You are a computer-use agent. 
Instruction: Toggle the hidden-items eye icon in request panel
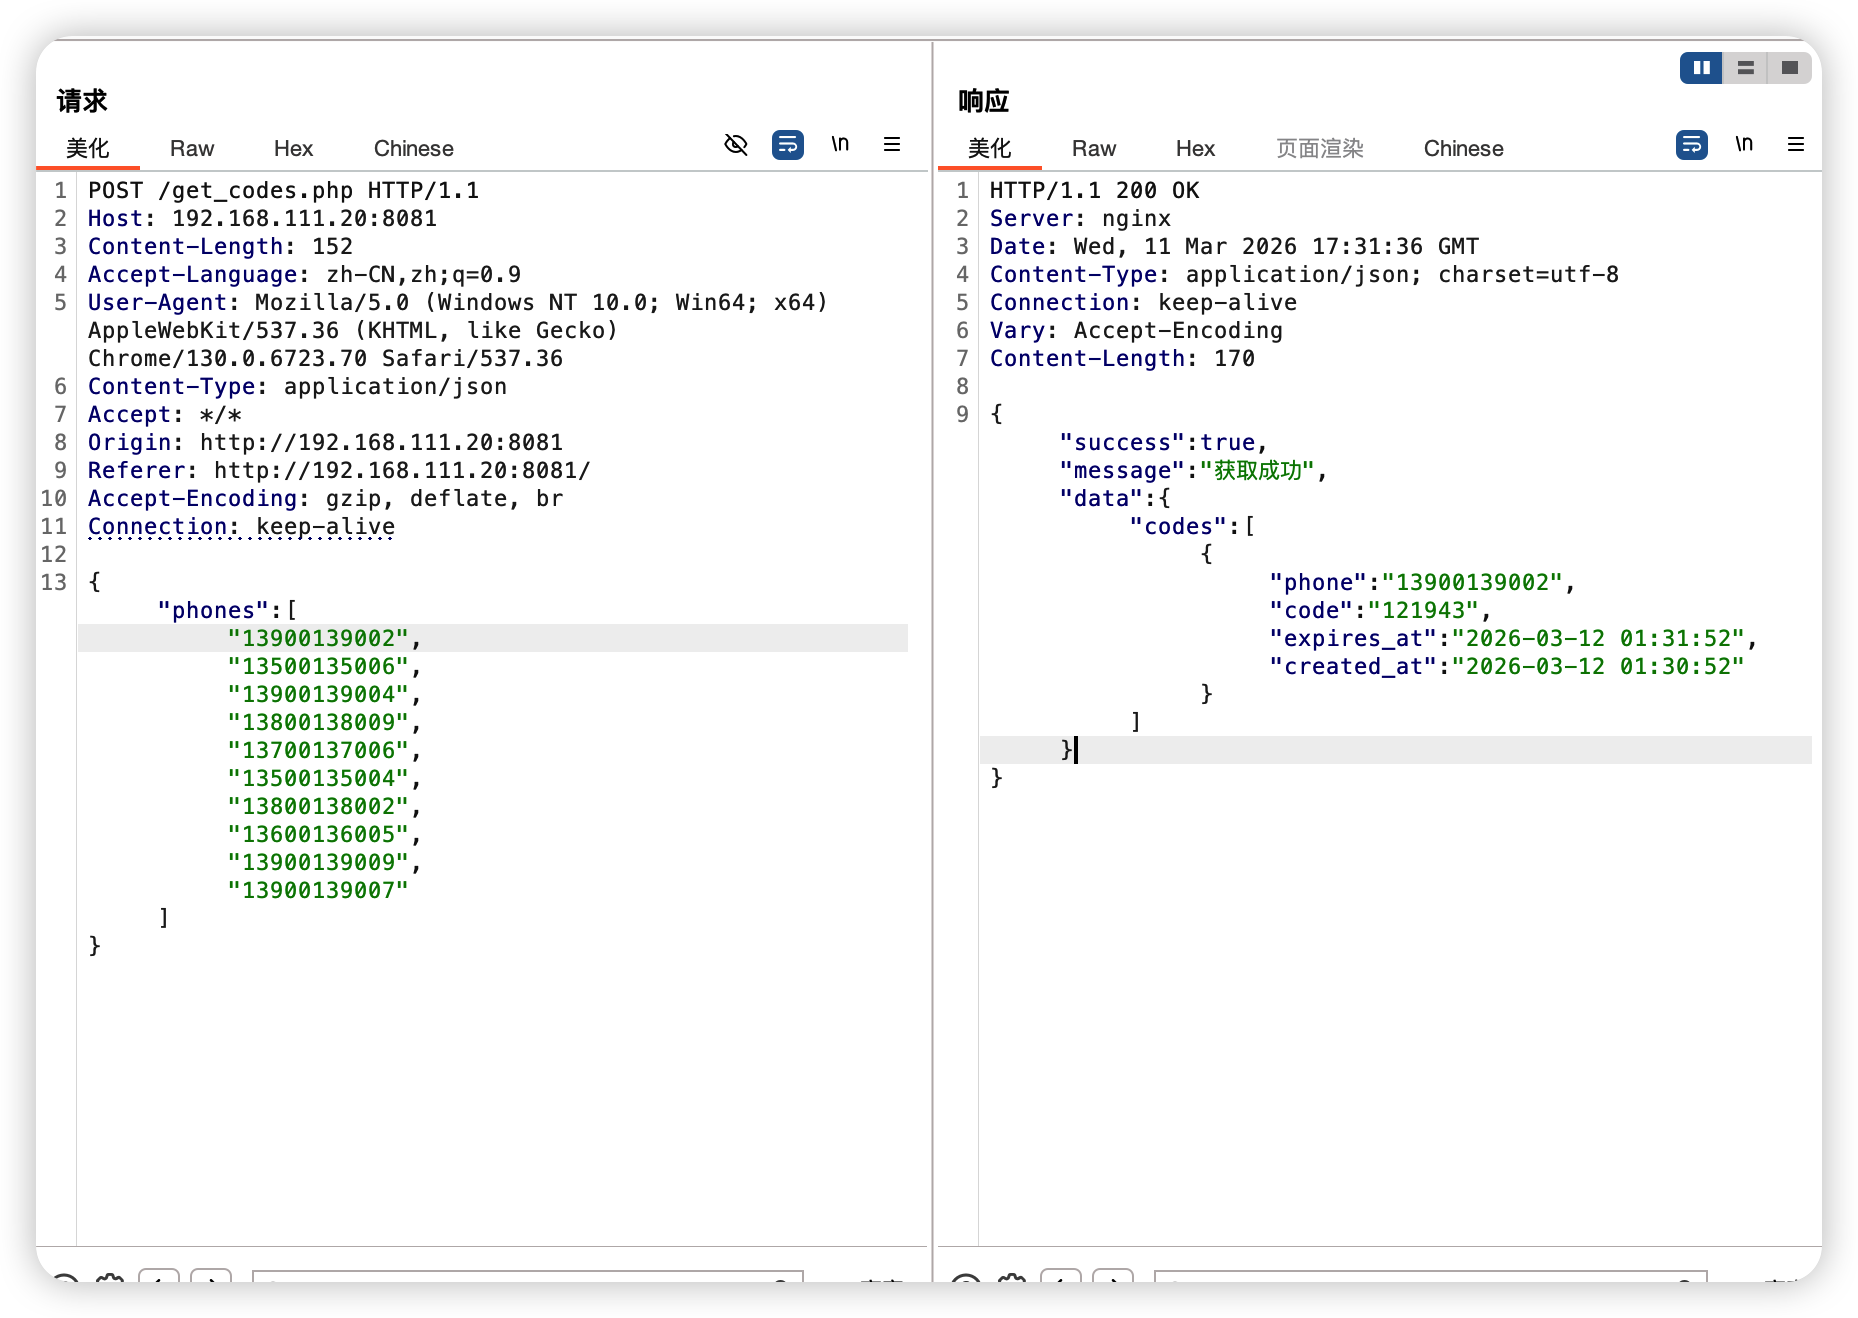point(736,145)
